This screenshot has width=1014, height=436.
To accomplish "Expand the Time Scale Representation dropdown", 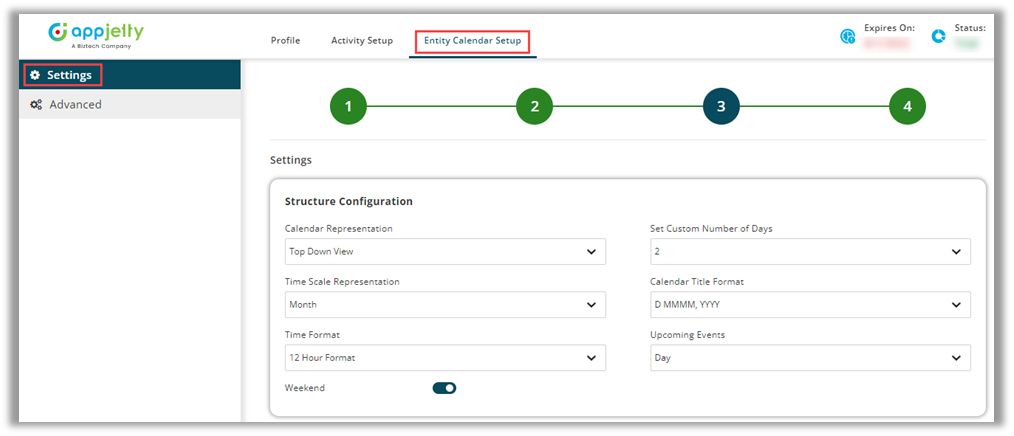I will 445,305.
